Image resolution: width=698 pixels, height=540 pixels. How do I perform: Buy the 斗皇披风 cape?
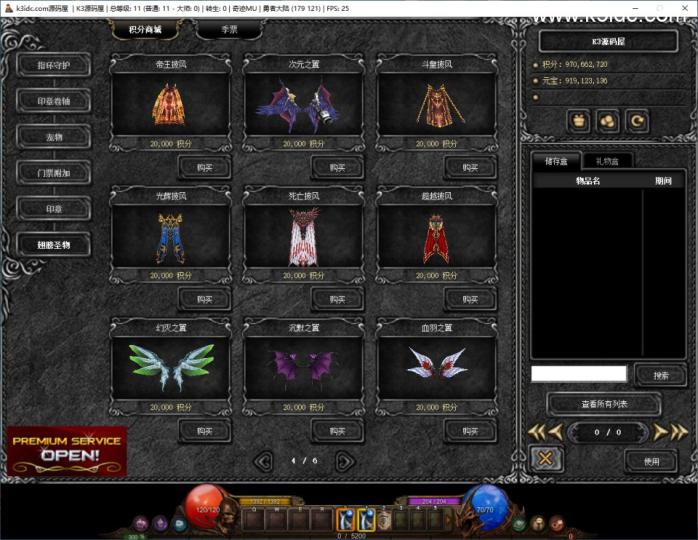[471, 167]
